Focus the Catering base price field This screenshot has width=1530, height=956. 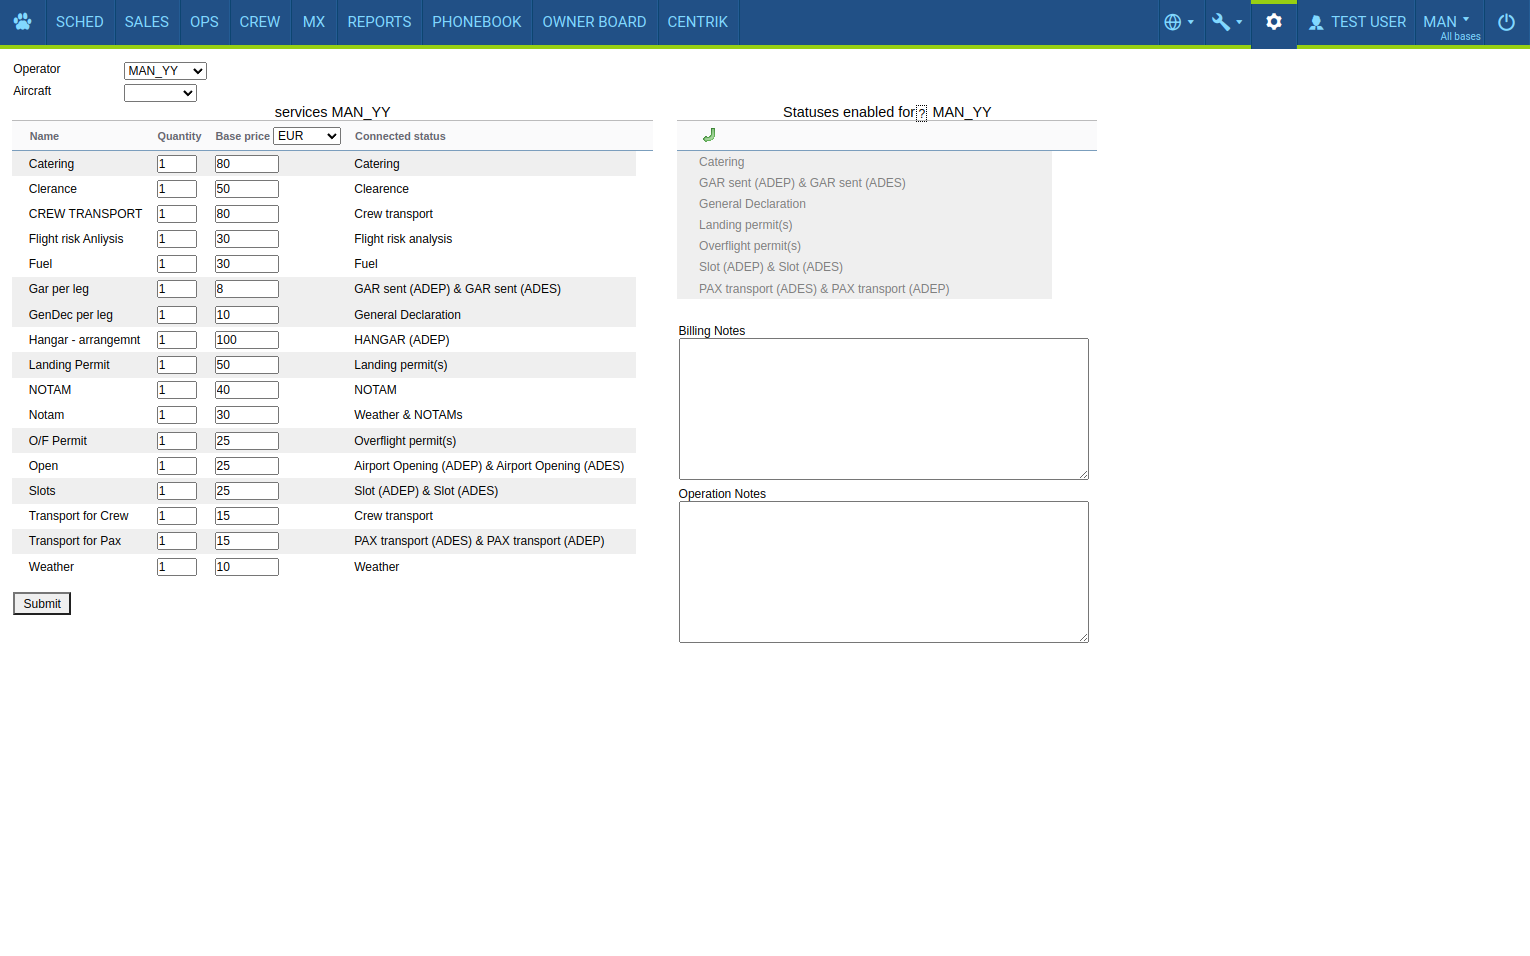coord(246,164)
